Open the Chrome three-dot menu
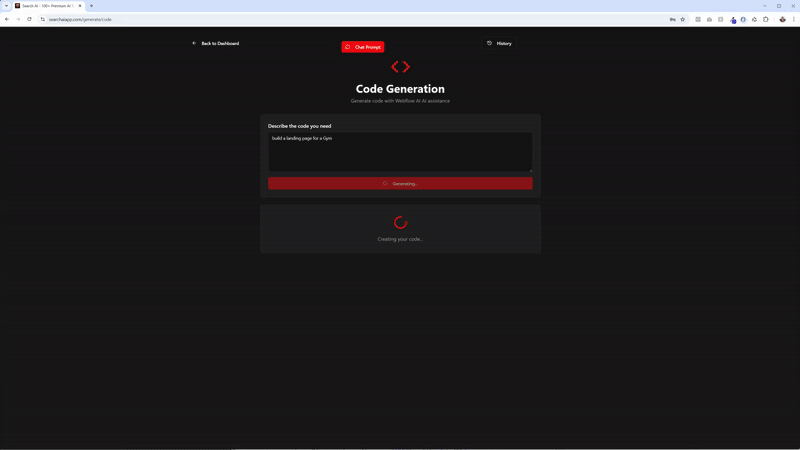This screenshot has height=450, width=800. click(x=794, y=19)
